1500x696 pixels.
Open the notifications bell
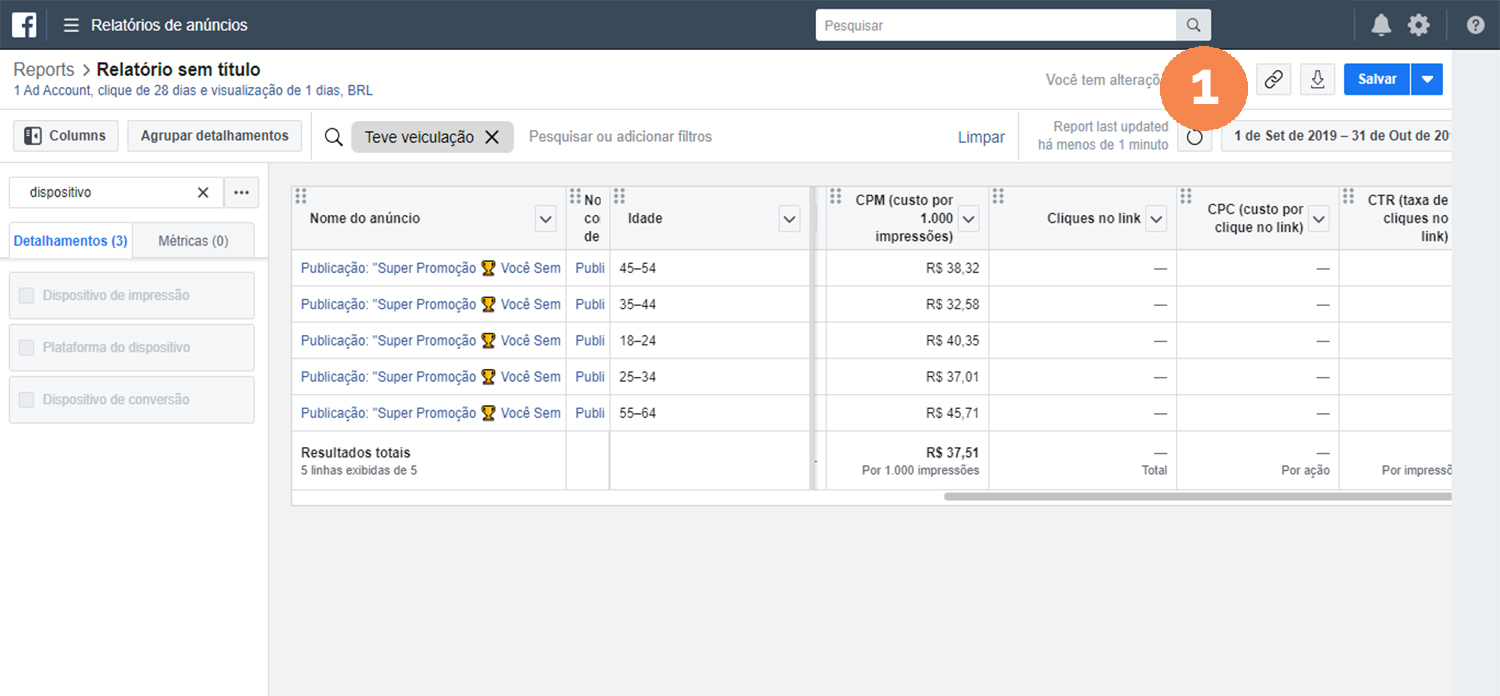1381,25
